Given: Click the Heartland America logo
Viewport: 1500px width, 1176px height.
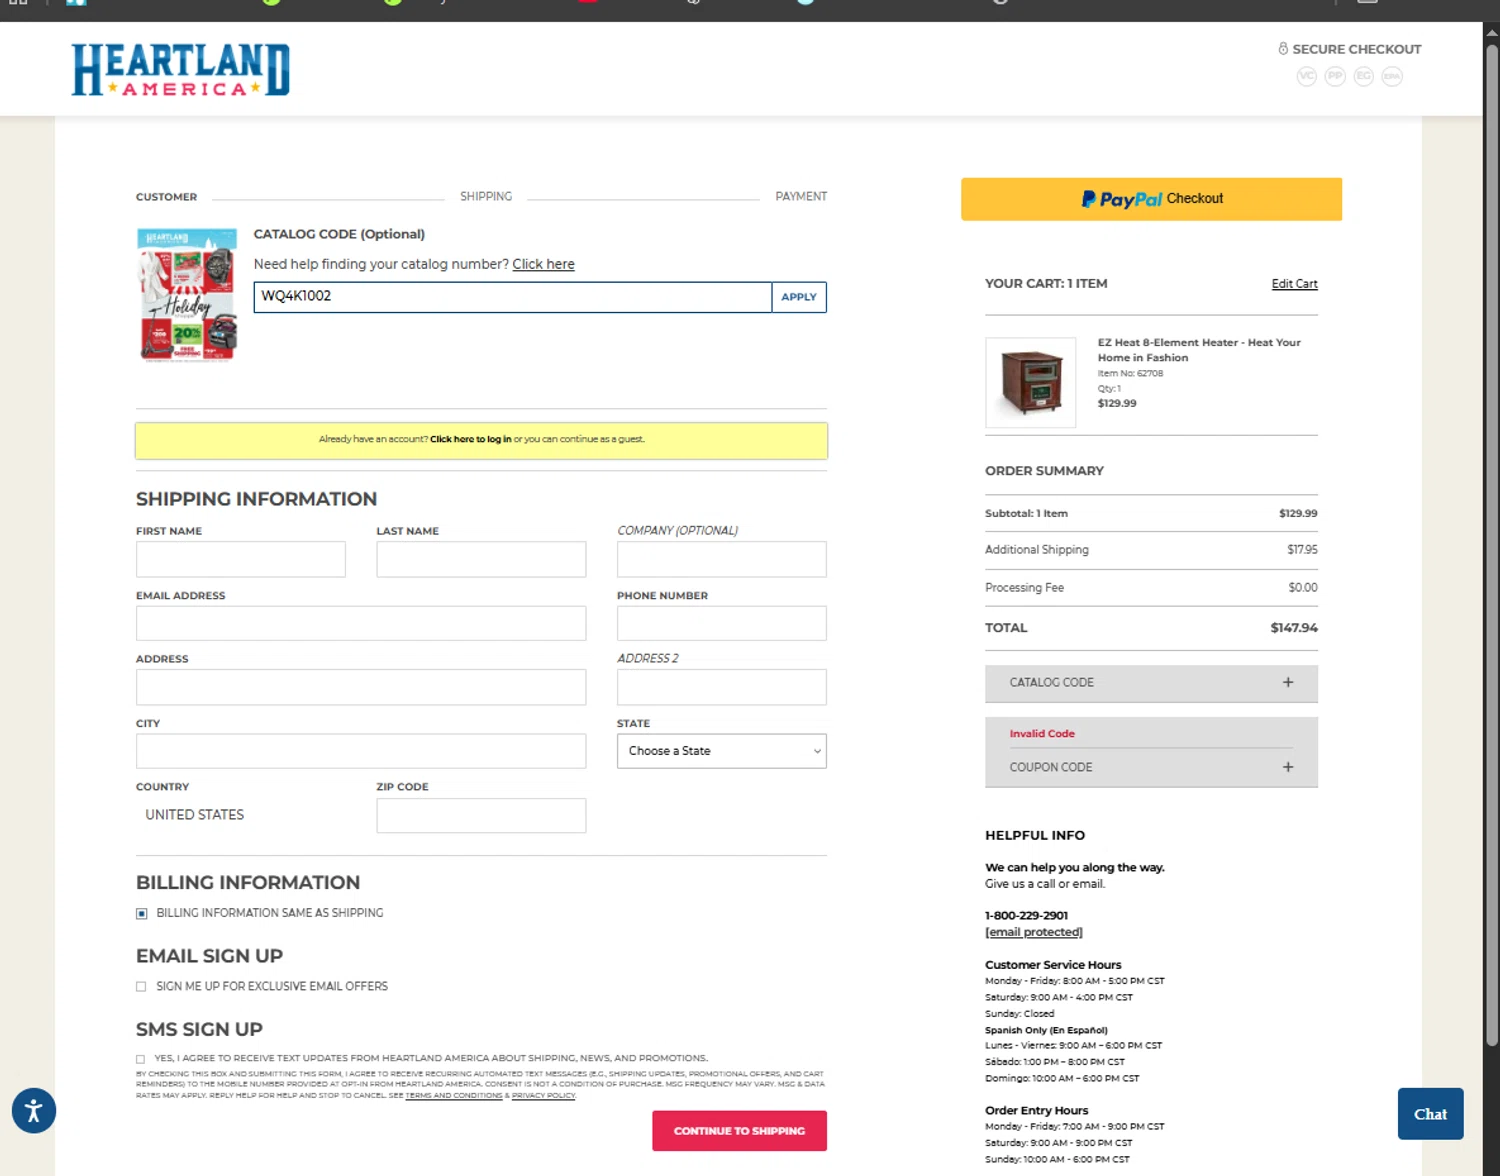Looking at the screenshot, I should pos(180,70).
